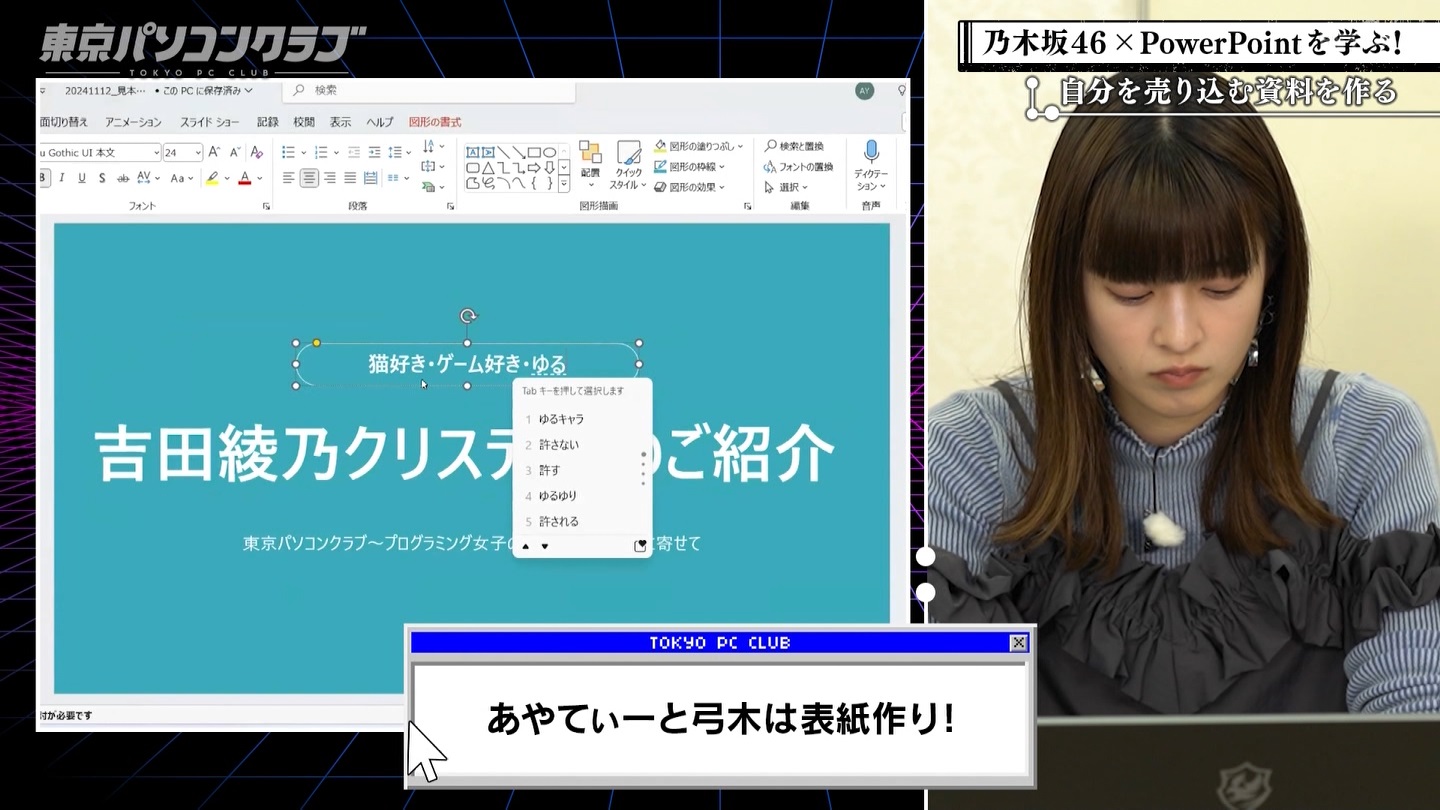Open the ヘルプ ribbon tab

[380, 122]
